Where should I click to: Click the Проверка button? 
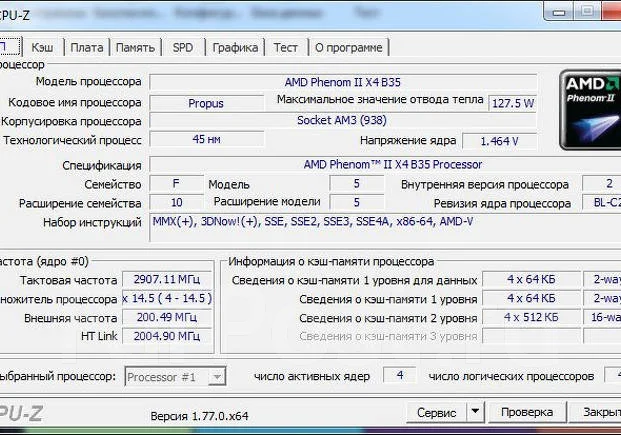[527, 412]
